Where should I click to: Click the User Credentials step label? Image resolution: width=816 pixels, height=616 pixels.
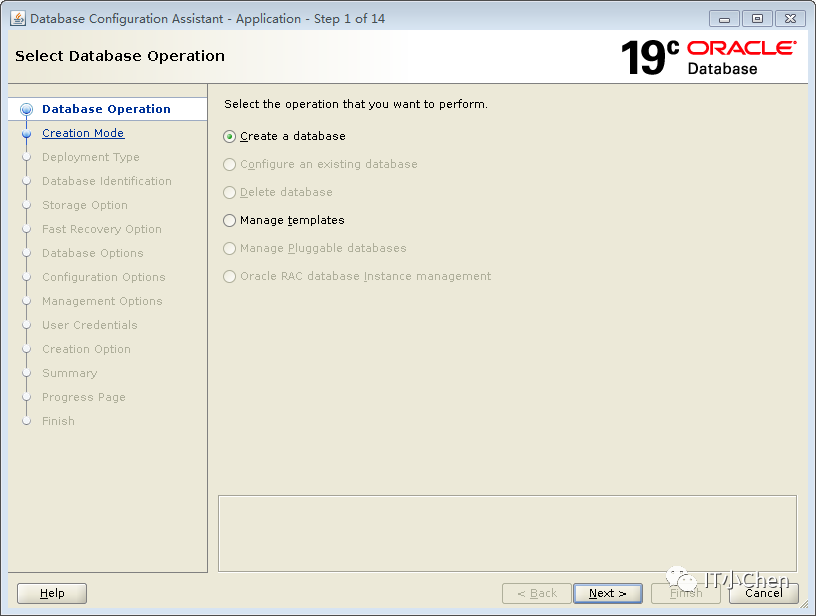tap(90, 325)
